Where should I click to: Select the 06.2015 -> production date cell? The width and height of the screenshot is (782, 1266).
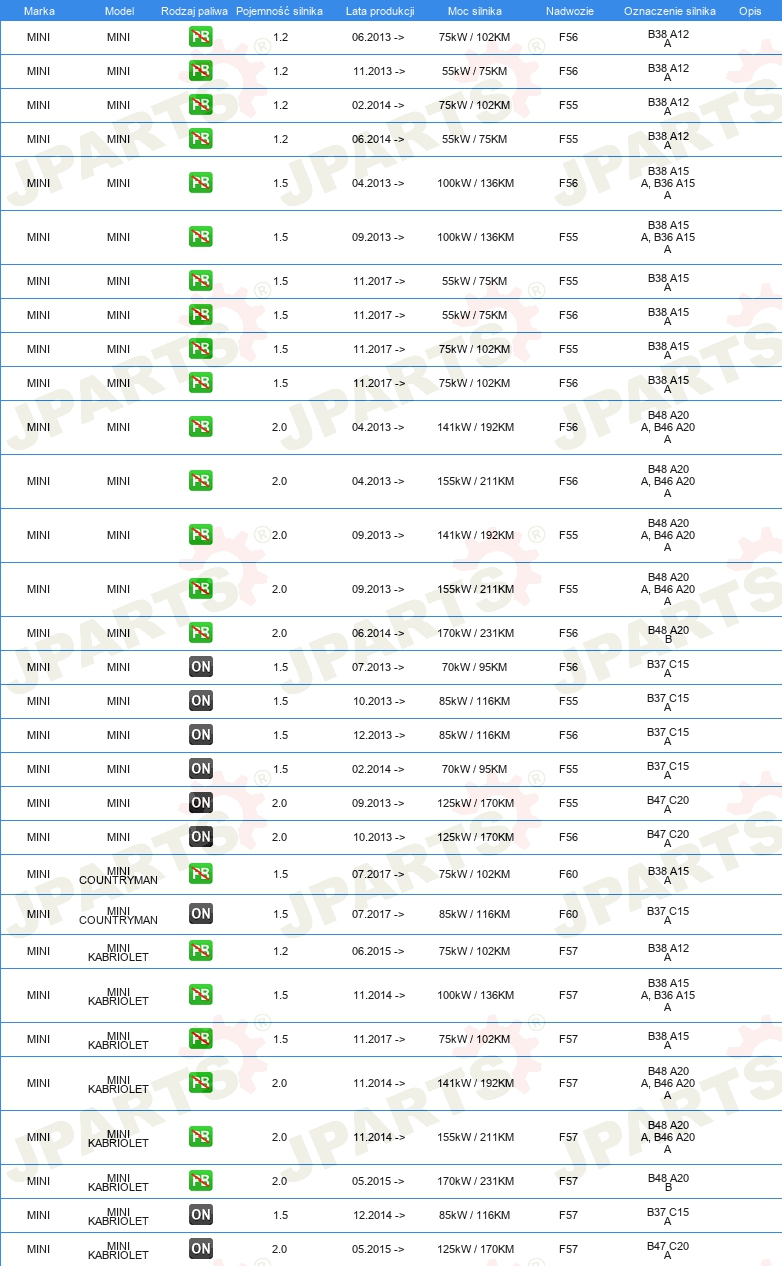[x=379, y=951]
